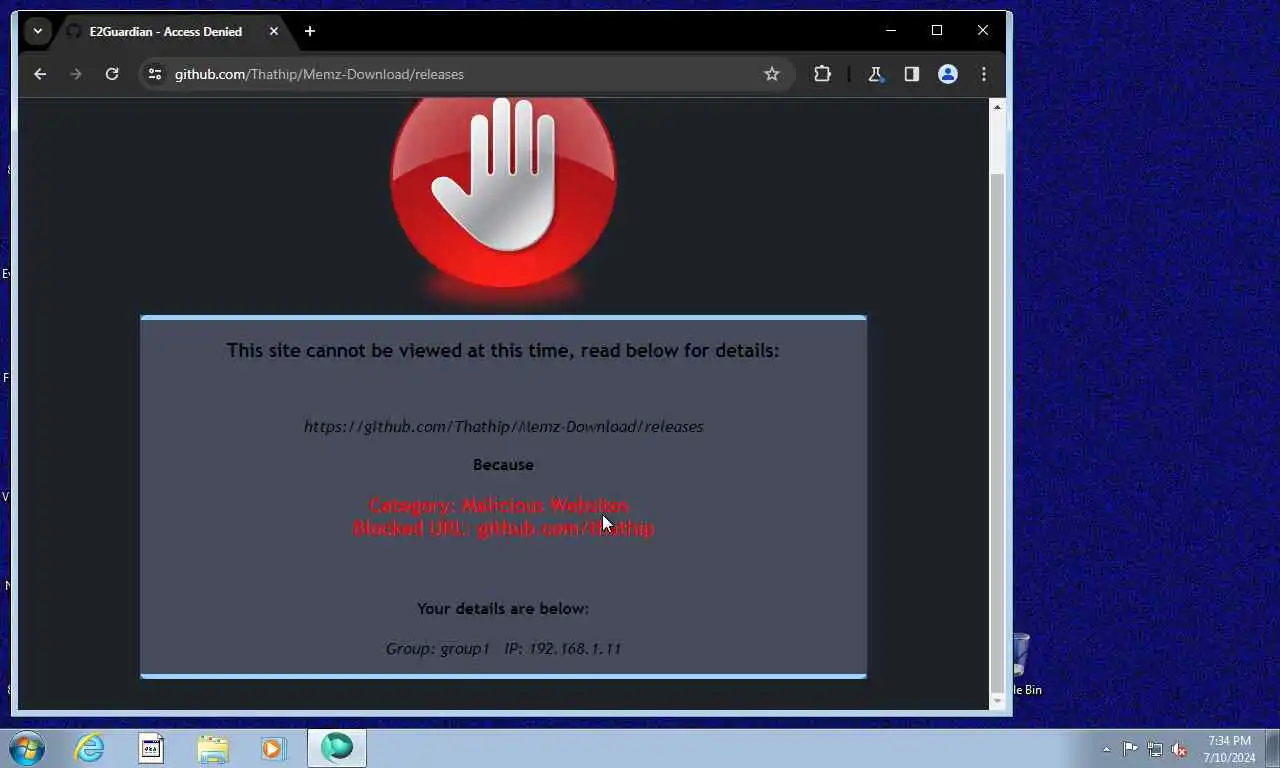Close the E2Guardian tab
The width and height of the screenshot is (1280, 768).
(x=274, y=32)
